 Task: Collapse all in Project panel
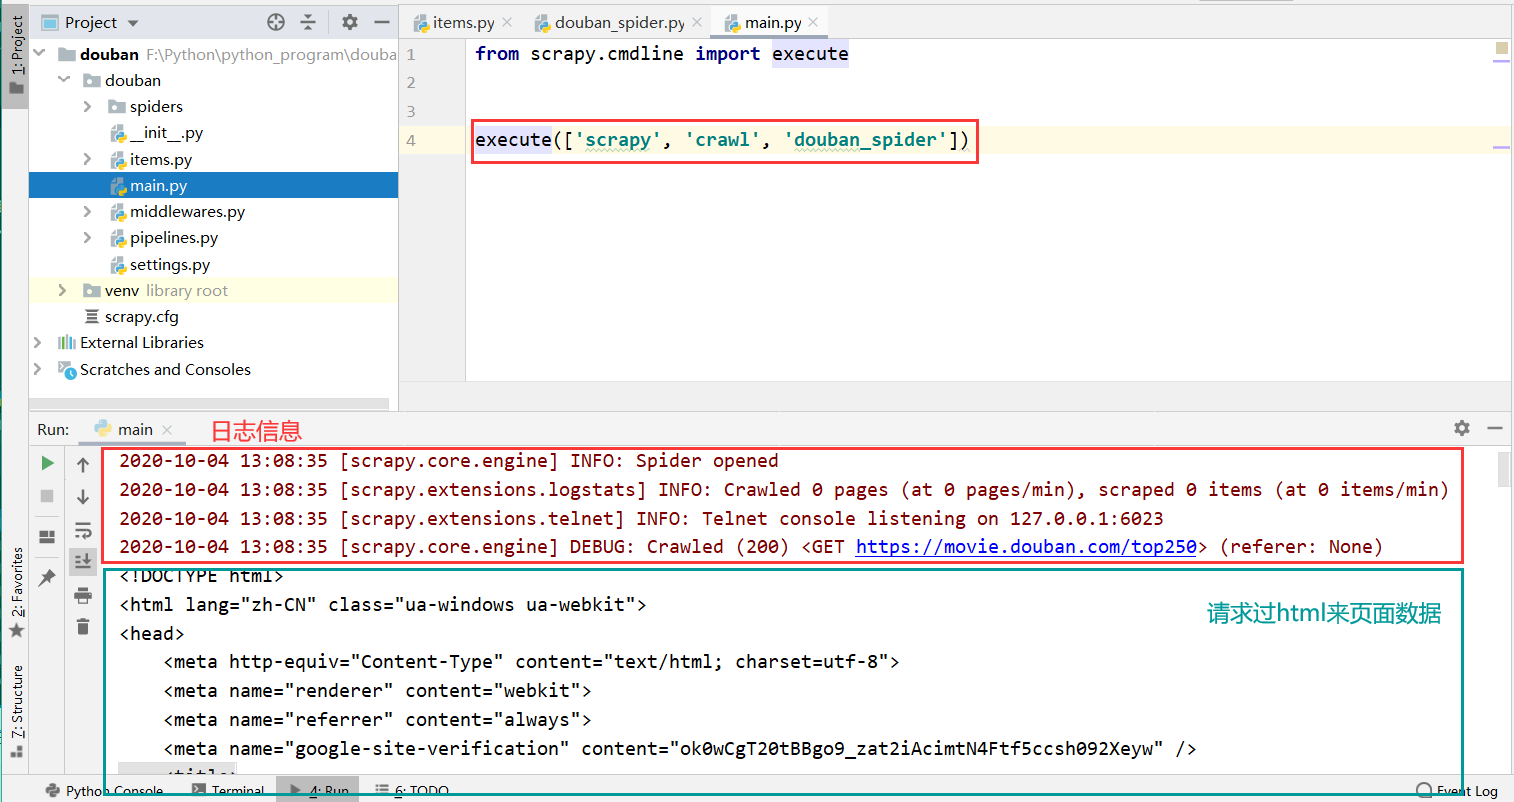(x=308, y=22)
